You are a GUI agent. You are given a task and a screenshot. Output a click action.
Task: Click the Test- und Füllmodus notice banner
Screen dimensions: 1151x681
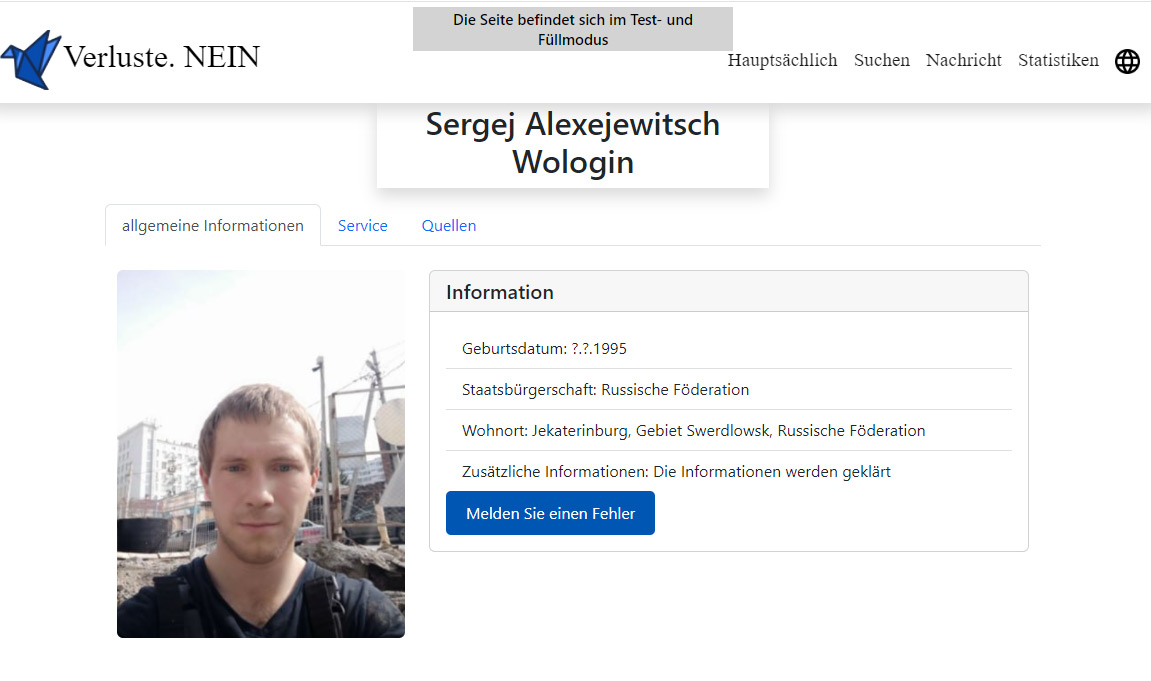click(573, 29)
